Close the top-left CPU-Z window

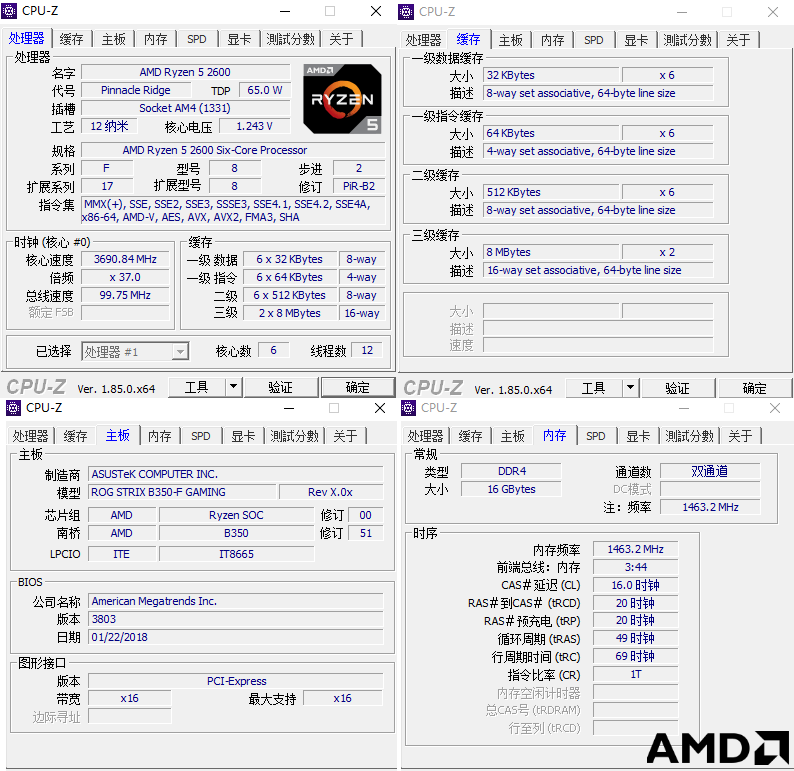[376, 11]
